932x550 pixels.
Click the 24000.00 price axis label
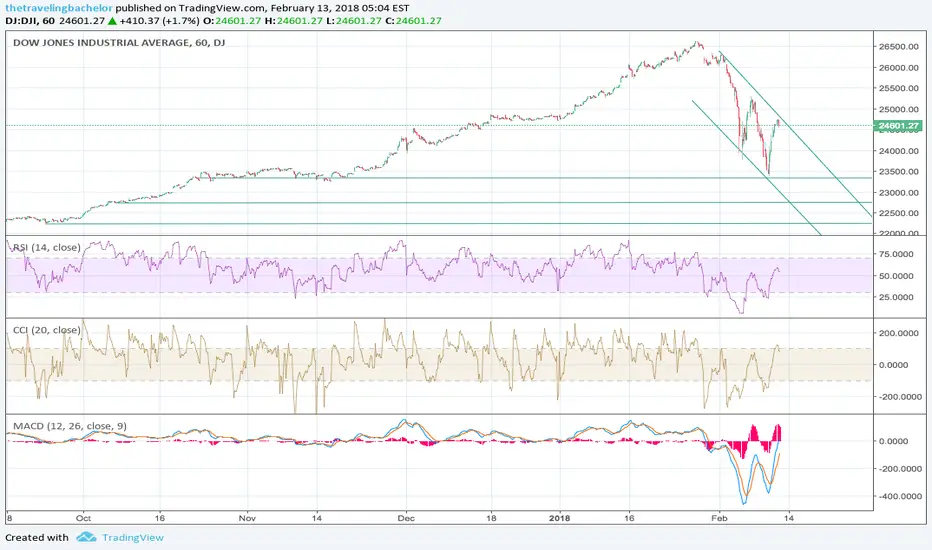coord(899,151)
